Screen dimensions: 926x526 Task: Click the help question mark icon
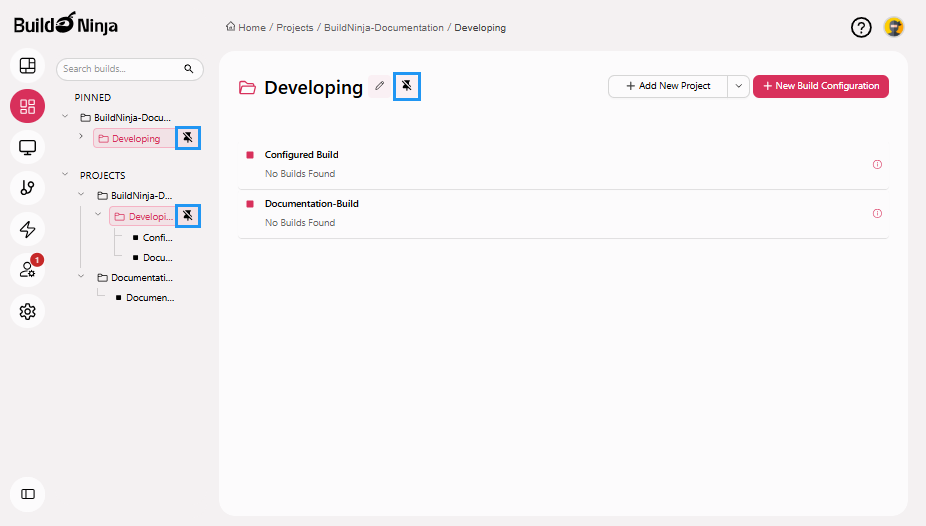tap(861, 28)
